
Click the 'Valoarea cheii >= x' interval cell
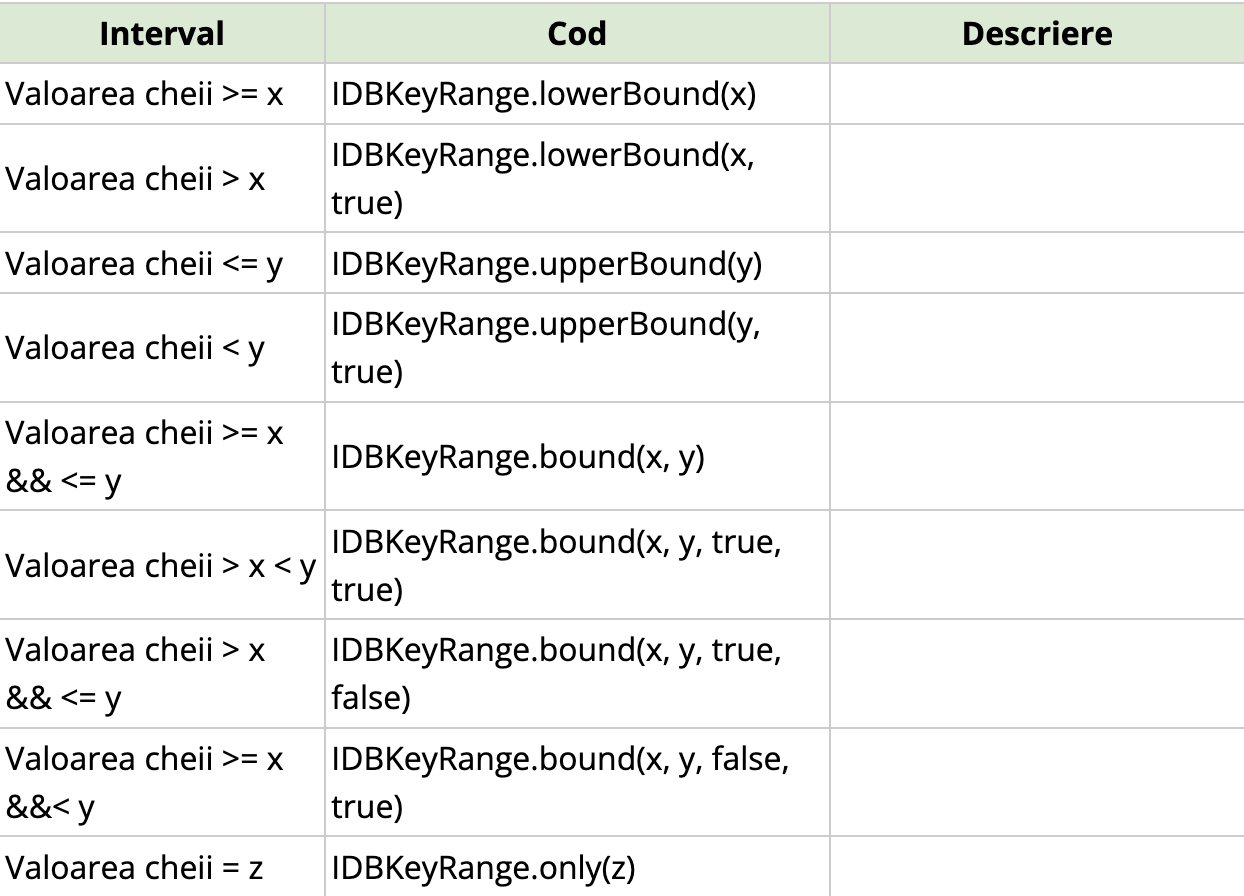(145, 94)
